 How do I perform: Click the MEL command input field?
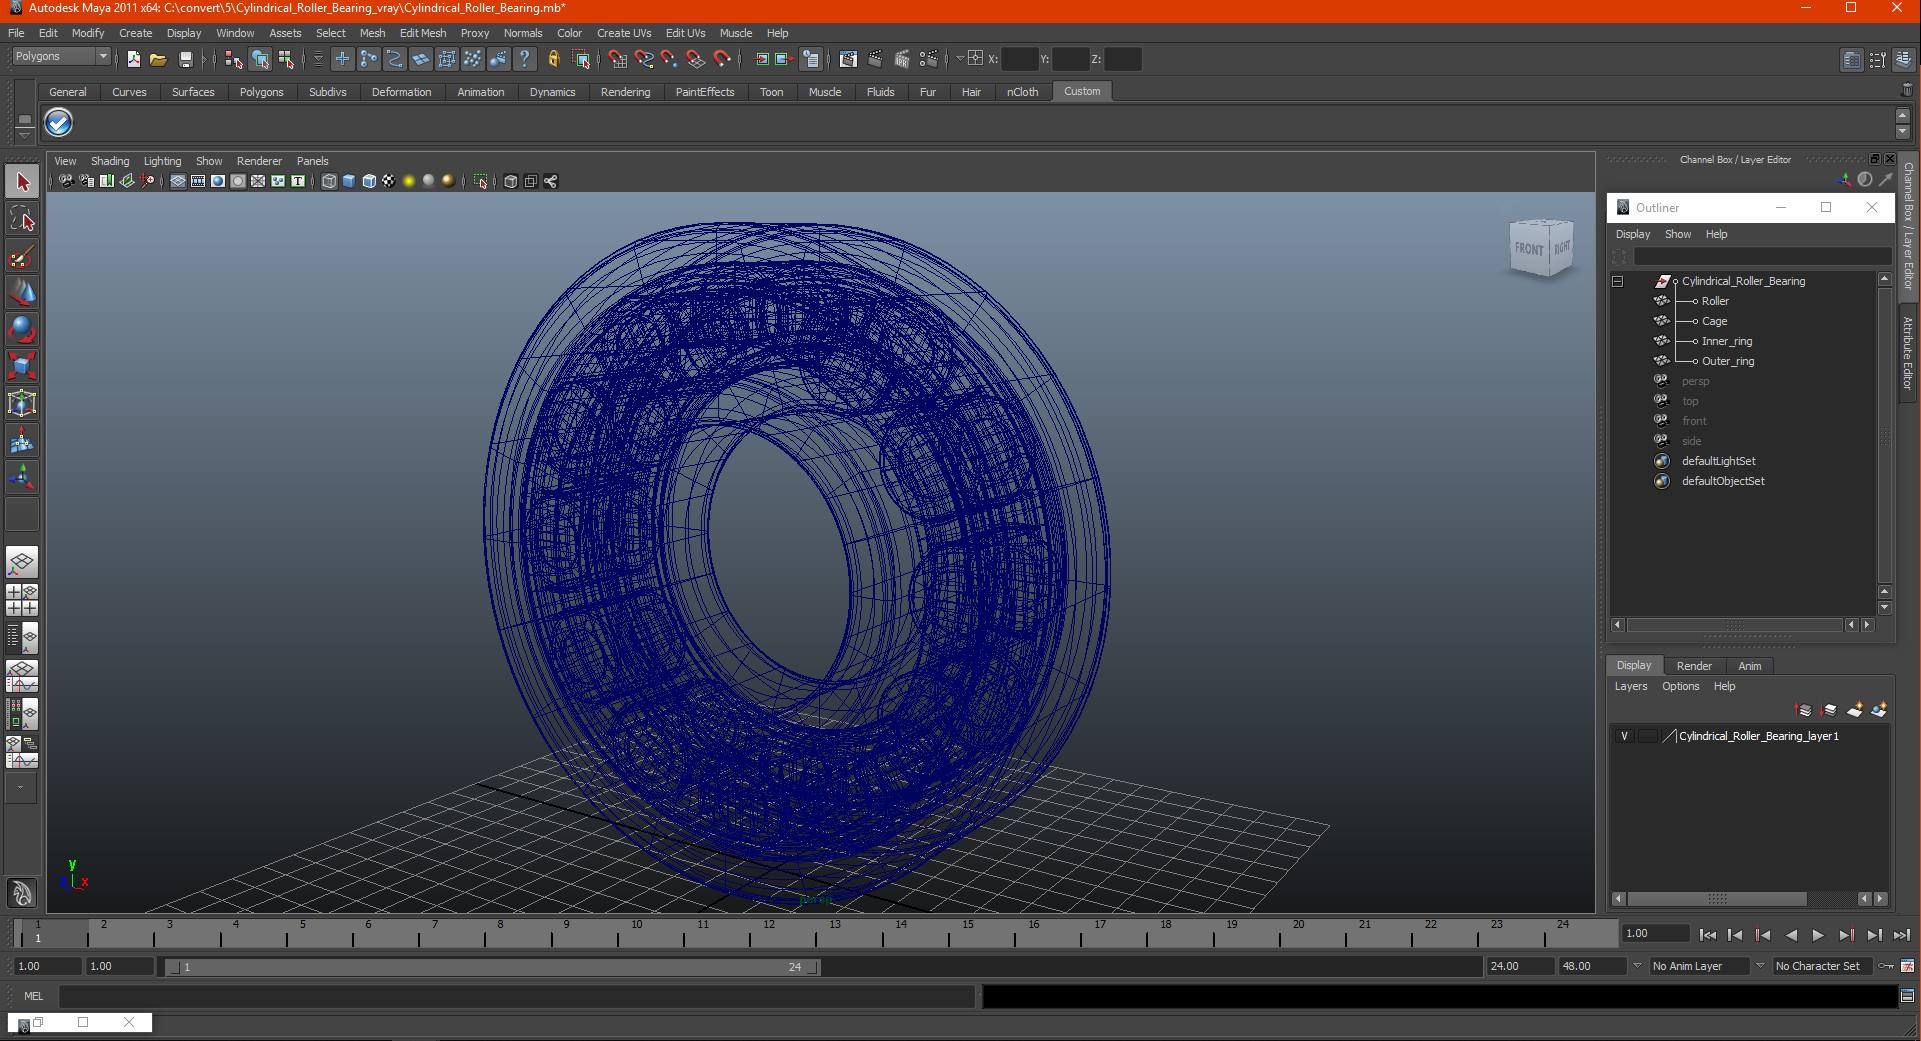[x=516, y=996]
